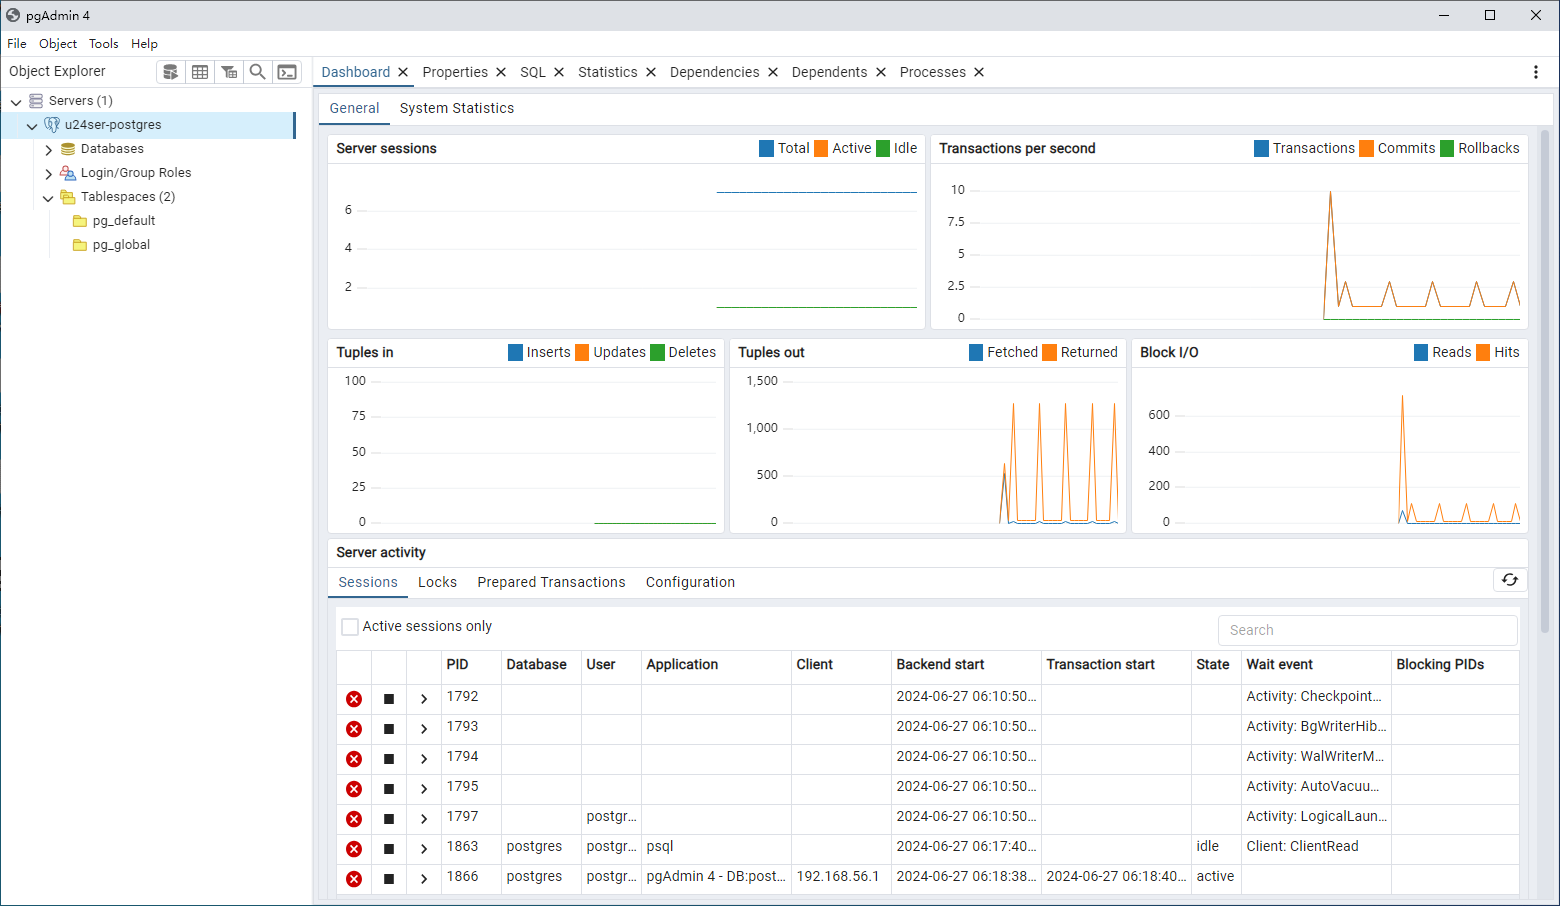
Task: Click the u24ser-postgres server elephant icon
Action: coord(52,125)
